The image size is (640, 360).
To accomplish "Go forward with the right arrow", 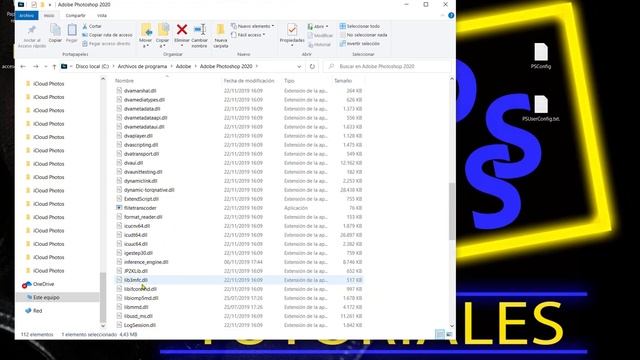I will point(36,66).
